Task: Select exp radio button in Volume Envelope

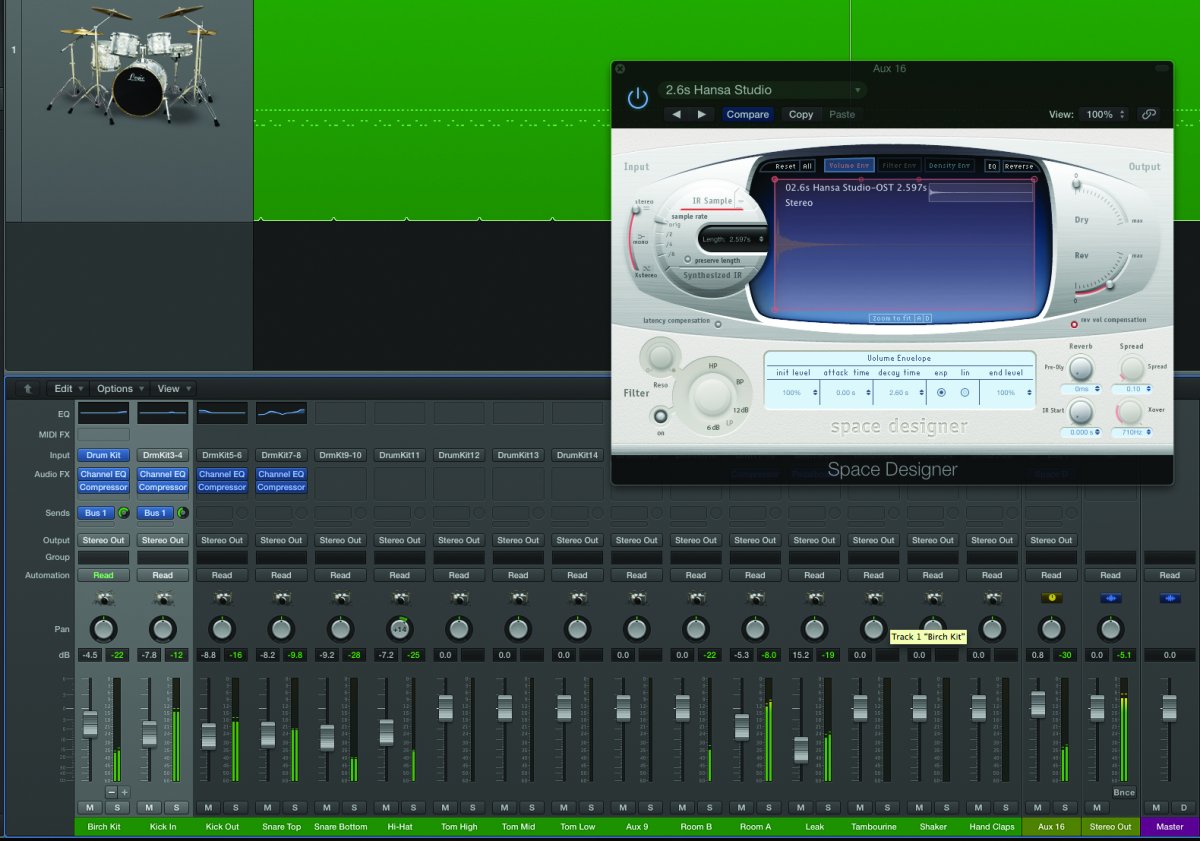Action: click(941, 393)
